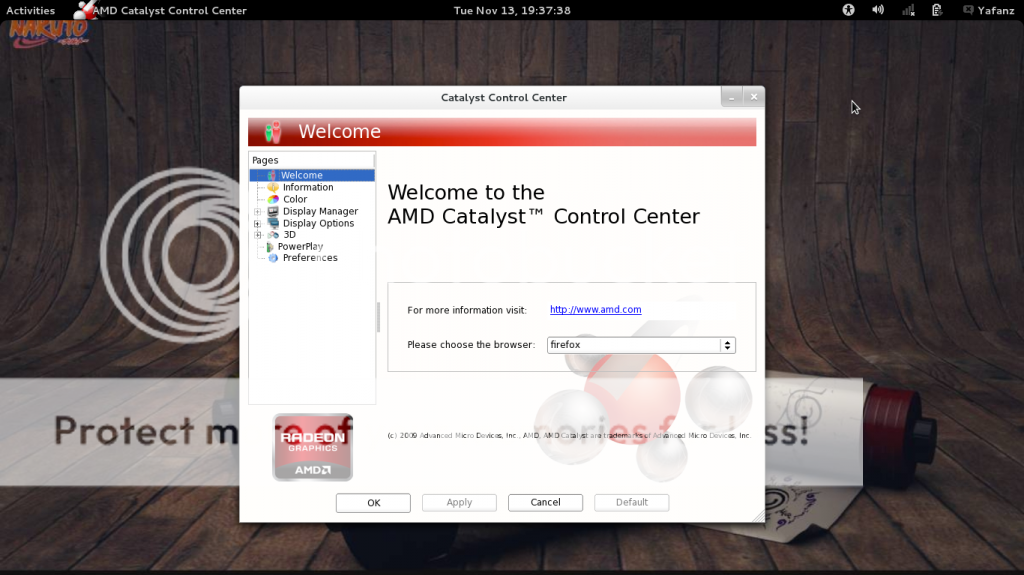The height and width of the screenshot is (575, 1024).
Task: Click the Radeon Graphics AMD logo
Action: tap(313, 447)
